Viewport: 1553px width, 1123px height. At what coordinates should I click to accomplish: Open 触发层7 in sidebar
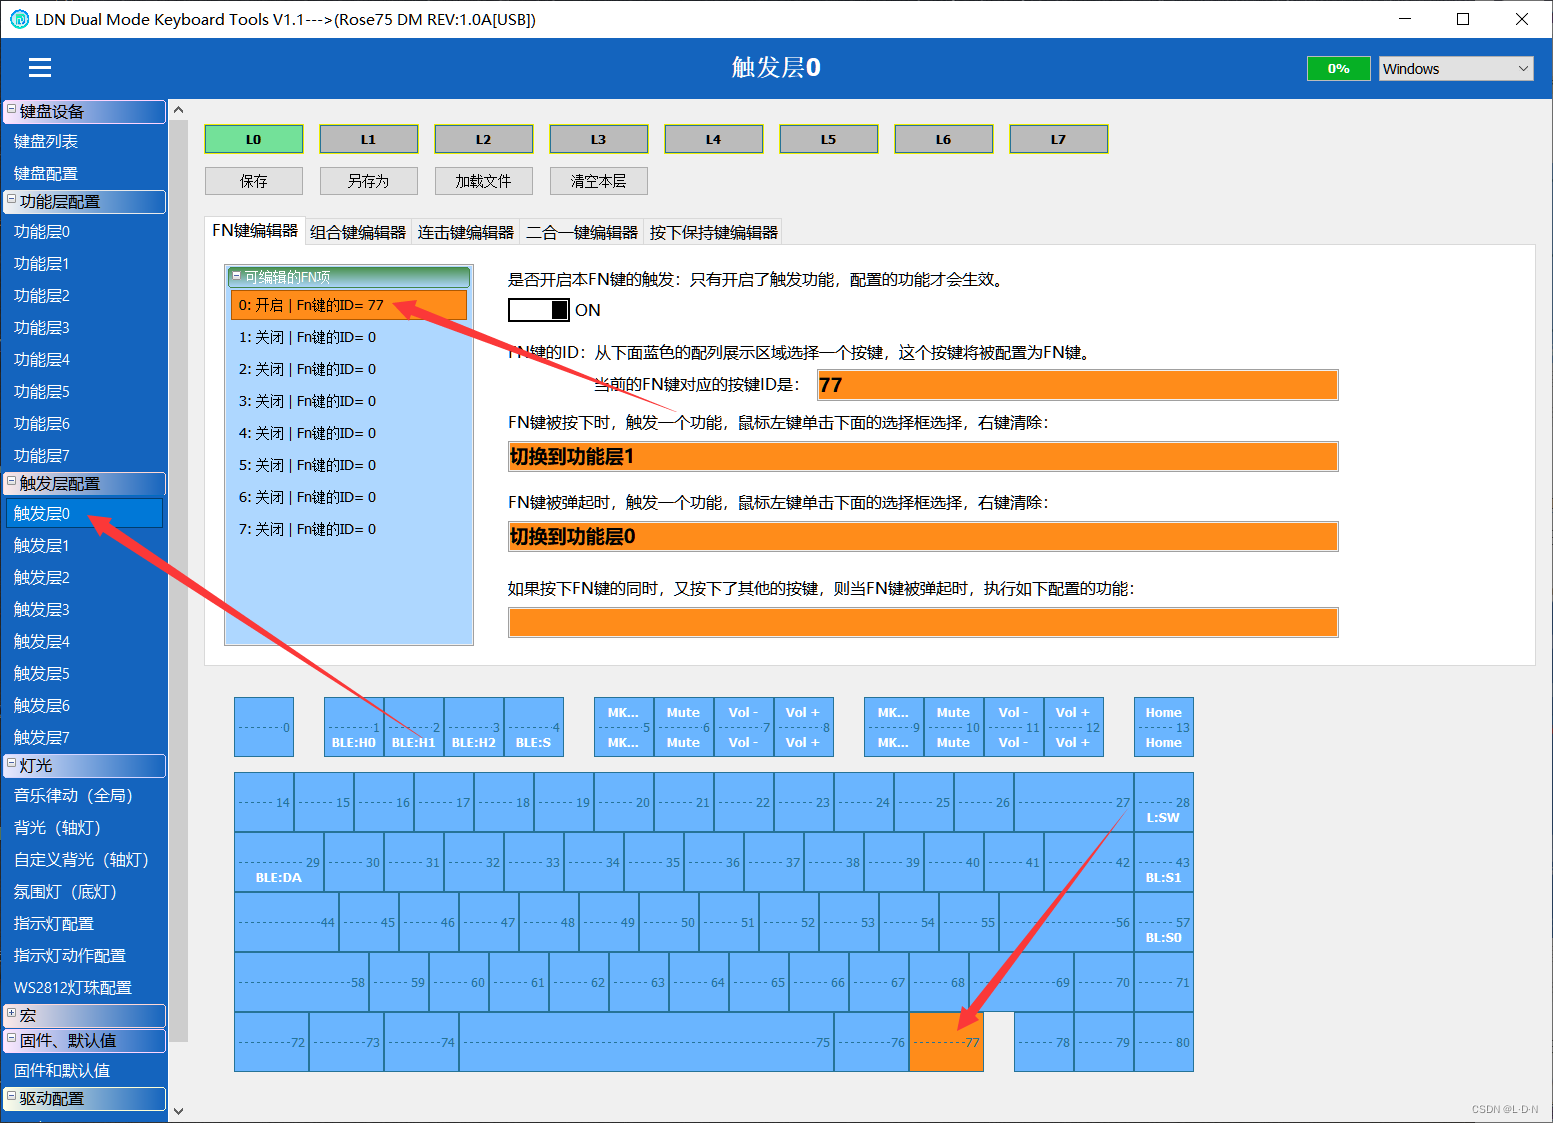[84, 738]
